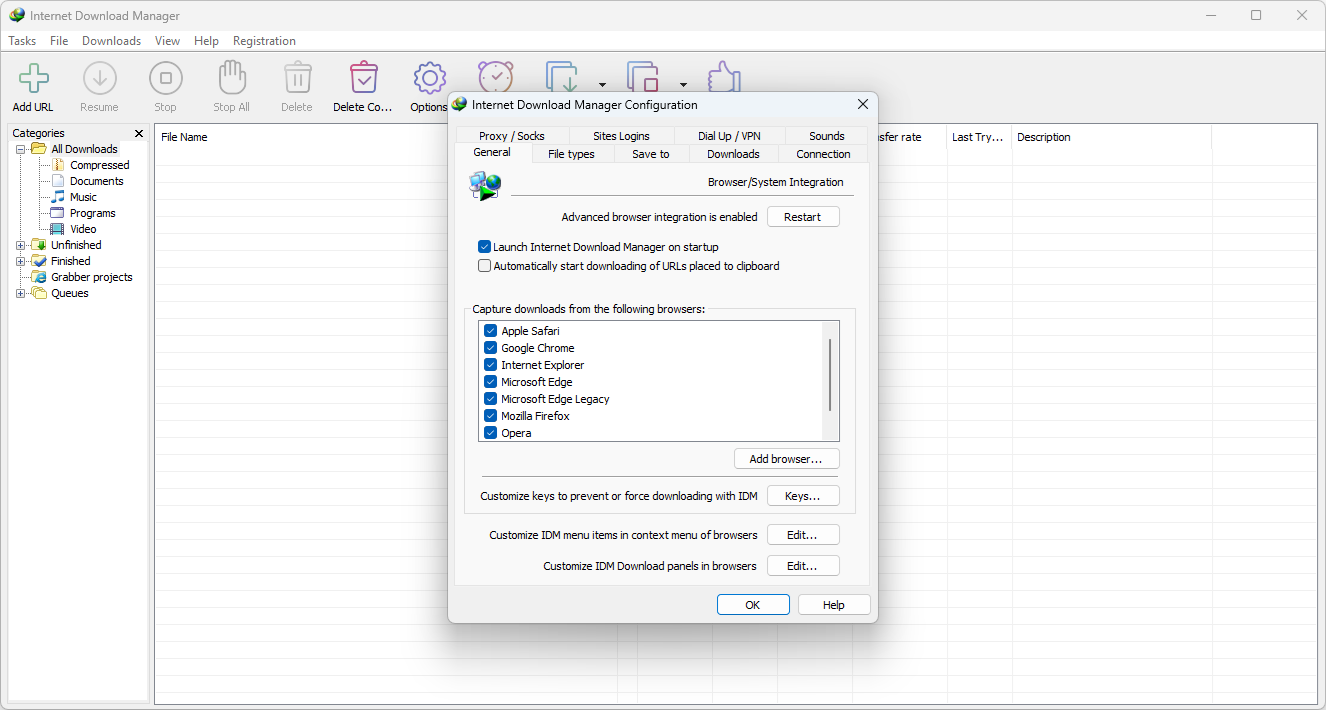Viewport: 1326px width, 710px height.
Task: Expand the Unfinished tree node
Action: point(21,245)
